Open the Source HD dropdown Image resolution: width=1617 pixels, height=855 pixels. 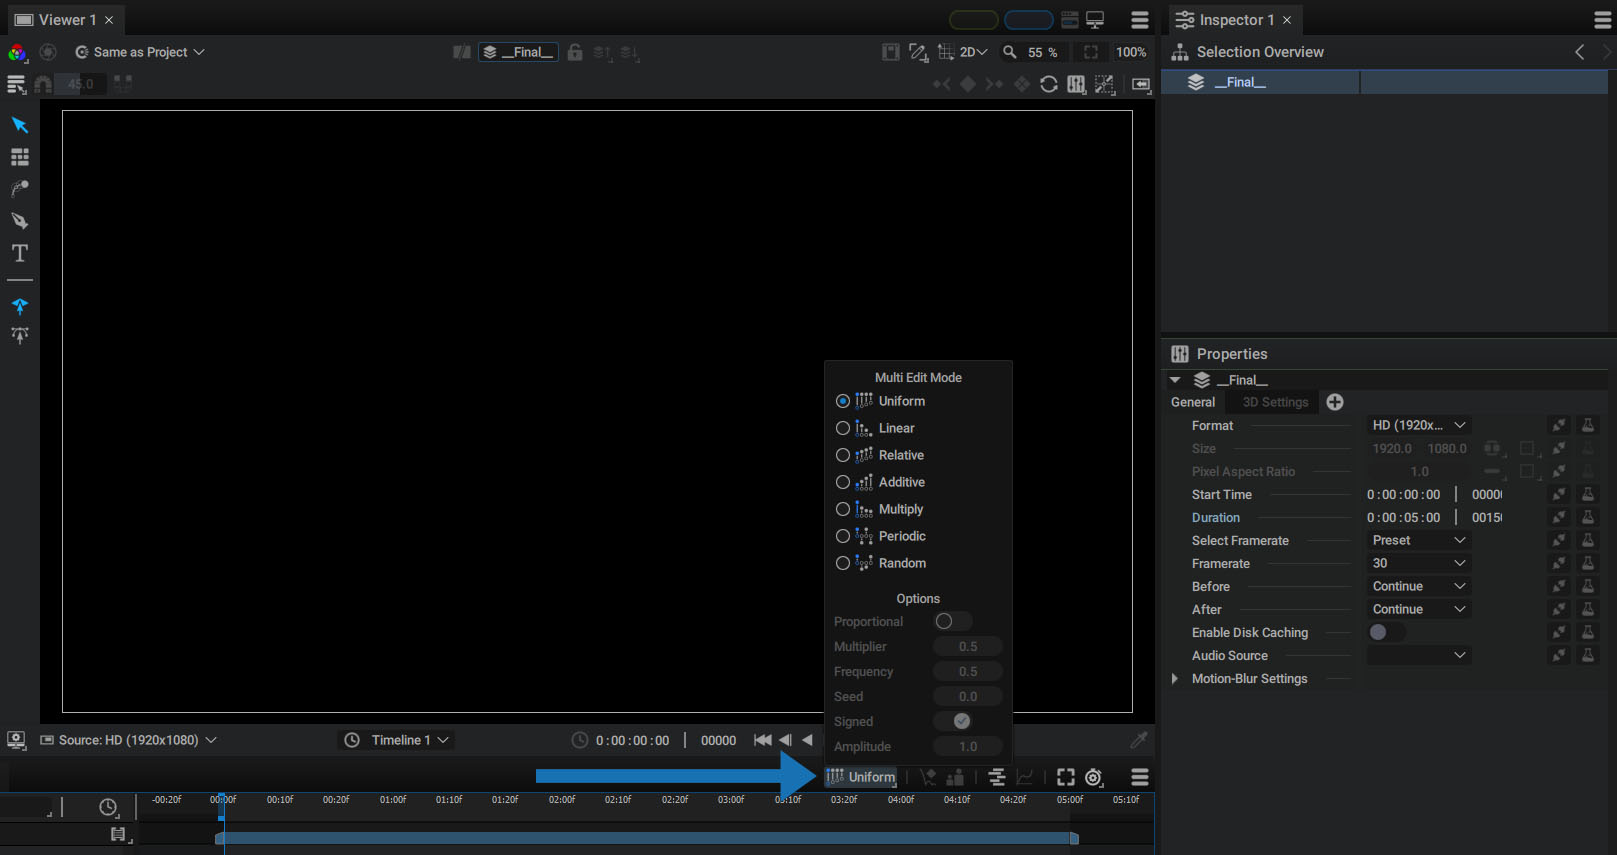(128, 740)
